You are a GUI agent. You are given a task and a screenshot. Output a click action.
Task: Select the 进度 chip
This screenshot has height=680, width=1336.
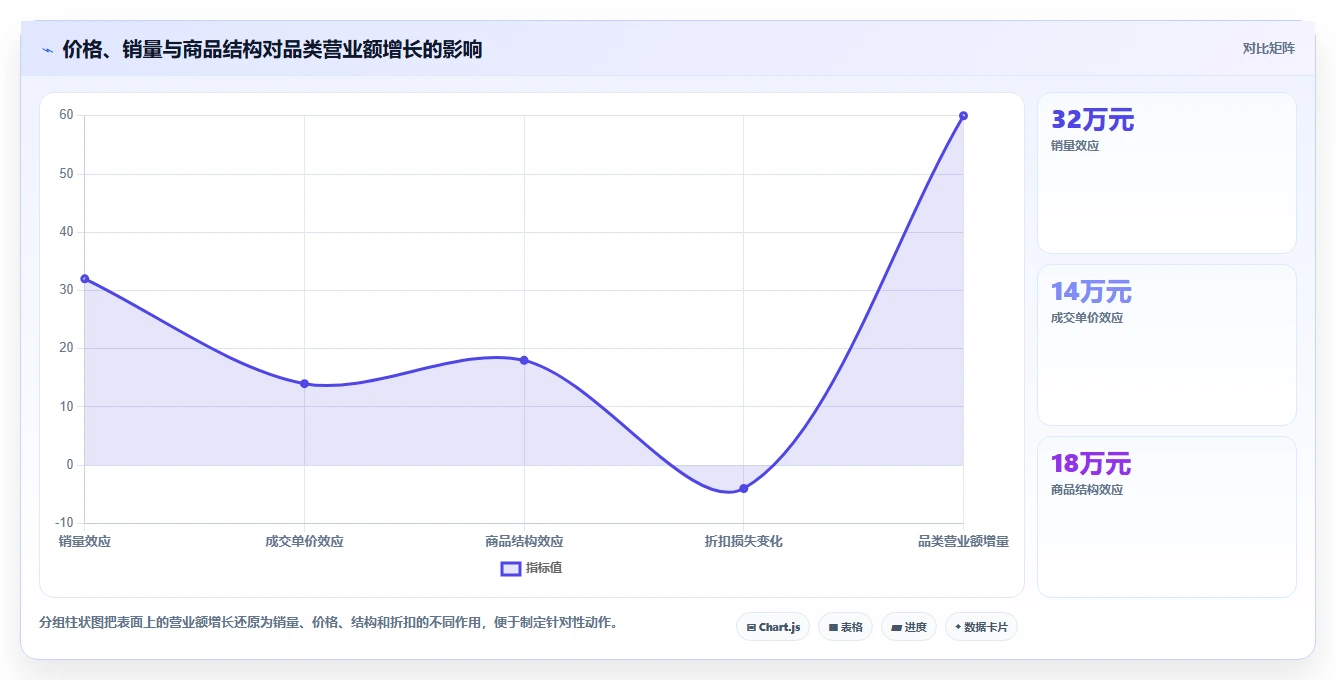click(909, 627)
